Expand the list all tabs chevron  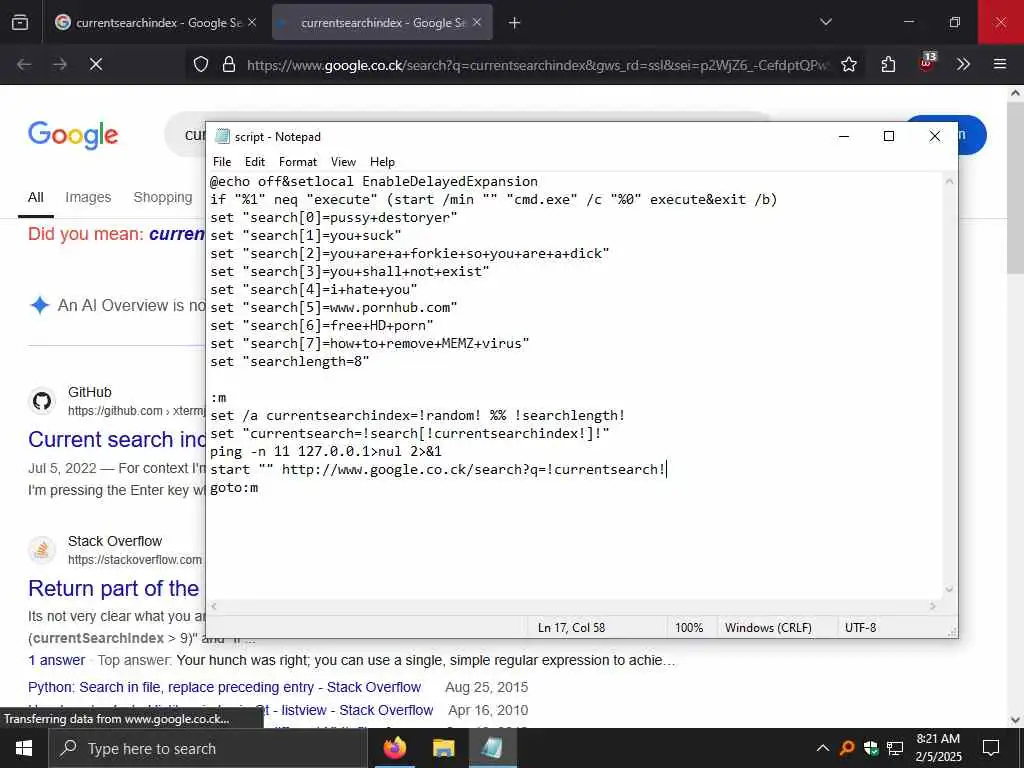pos(825,22)
